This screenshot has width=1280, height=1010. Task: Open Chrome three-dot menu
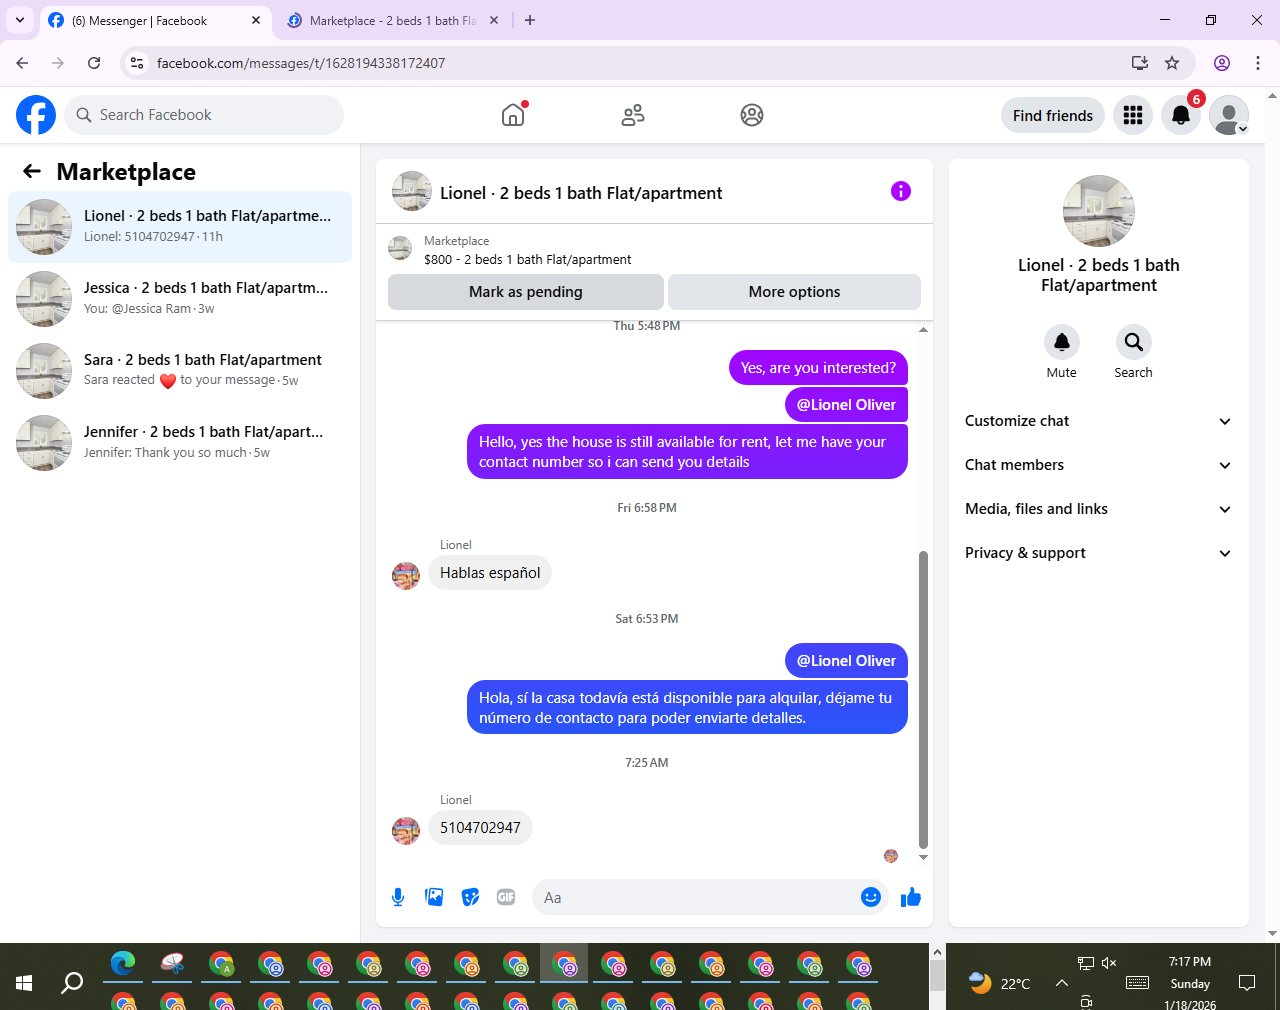(1258, 63)
